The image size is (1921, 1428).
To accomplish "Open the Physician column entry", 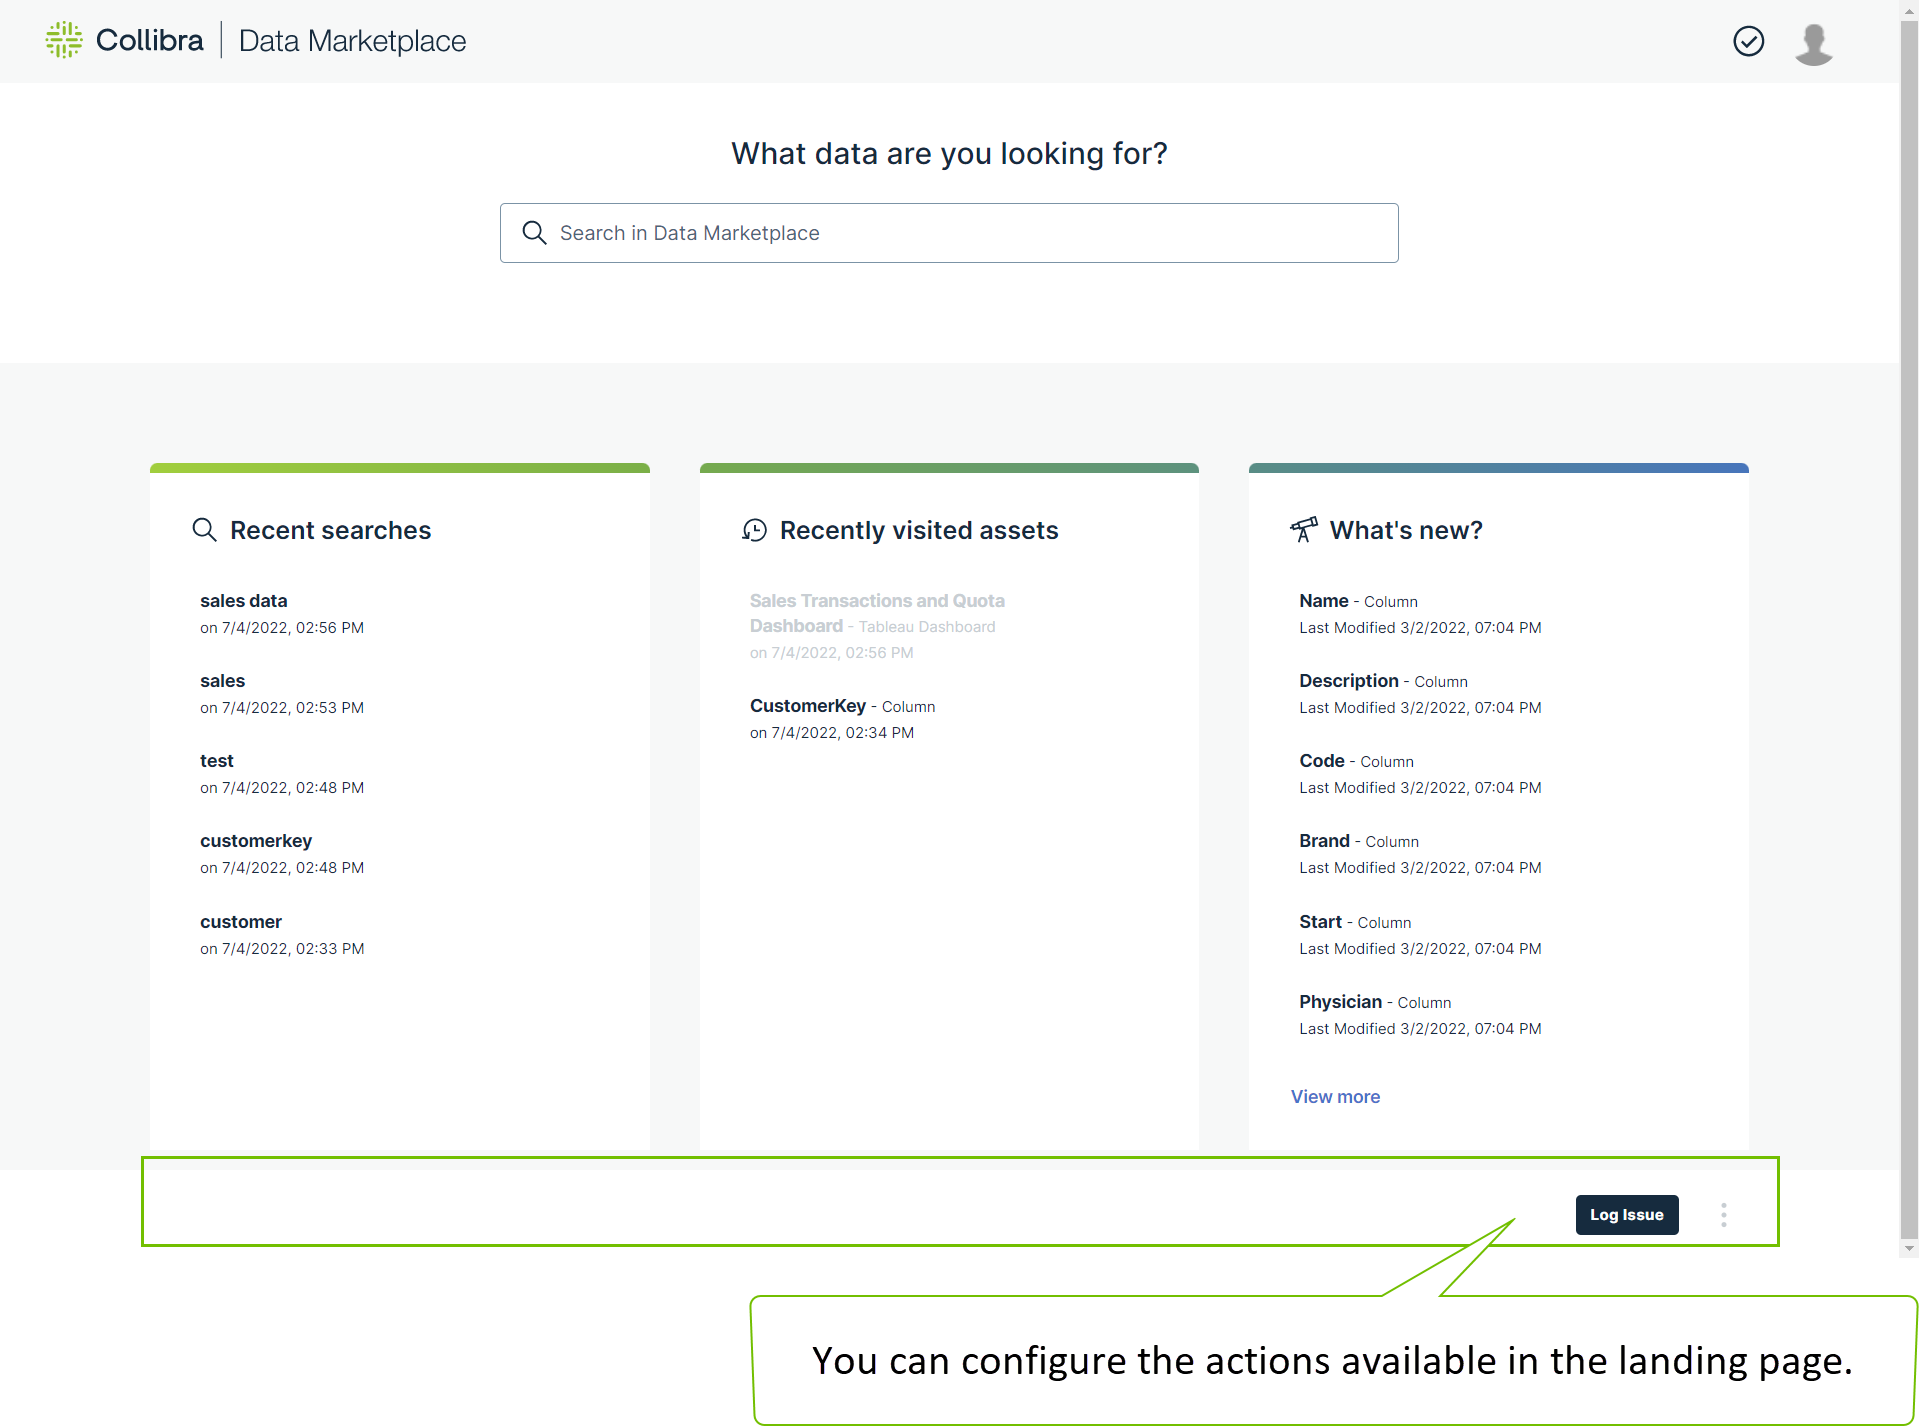I will click(x=1340, y=1002).
